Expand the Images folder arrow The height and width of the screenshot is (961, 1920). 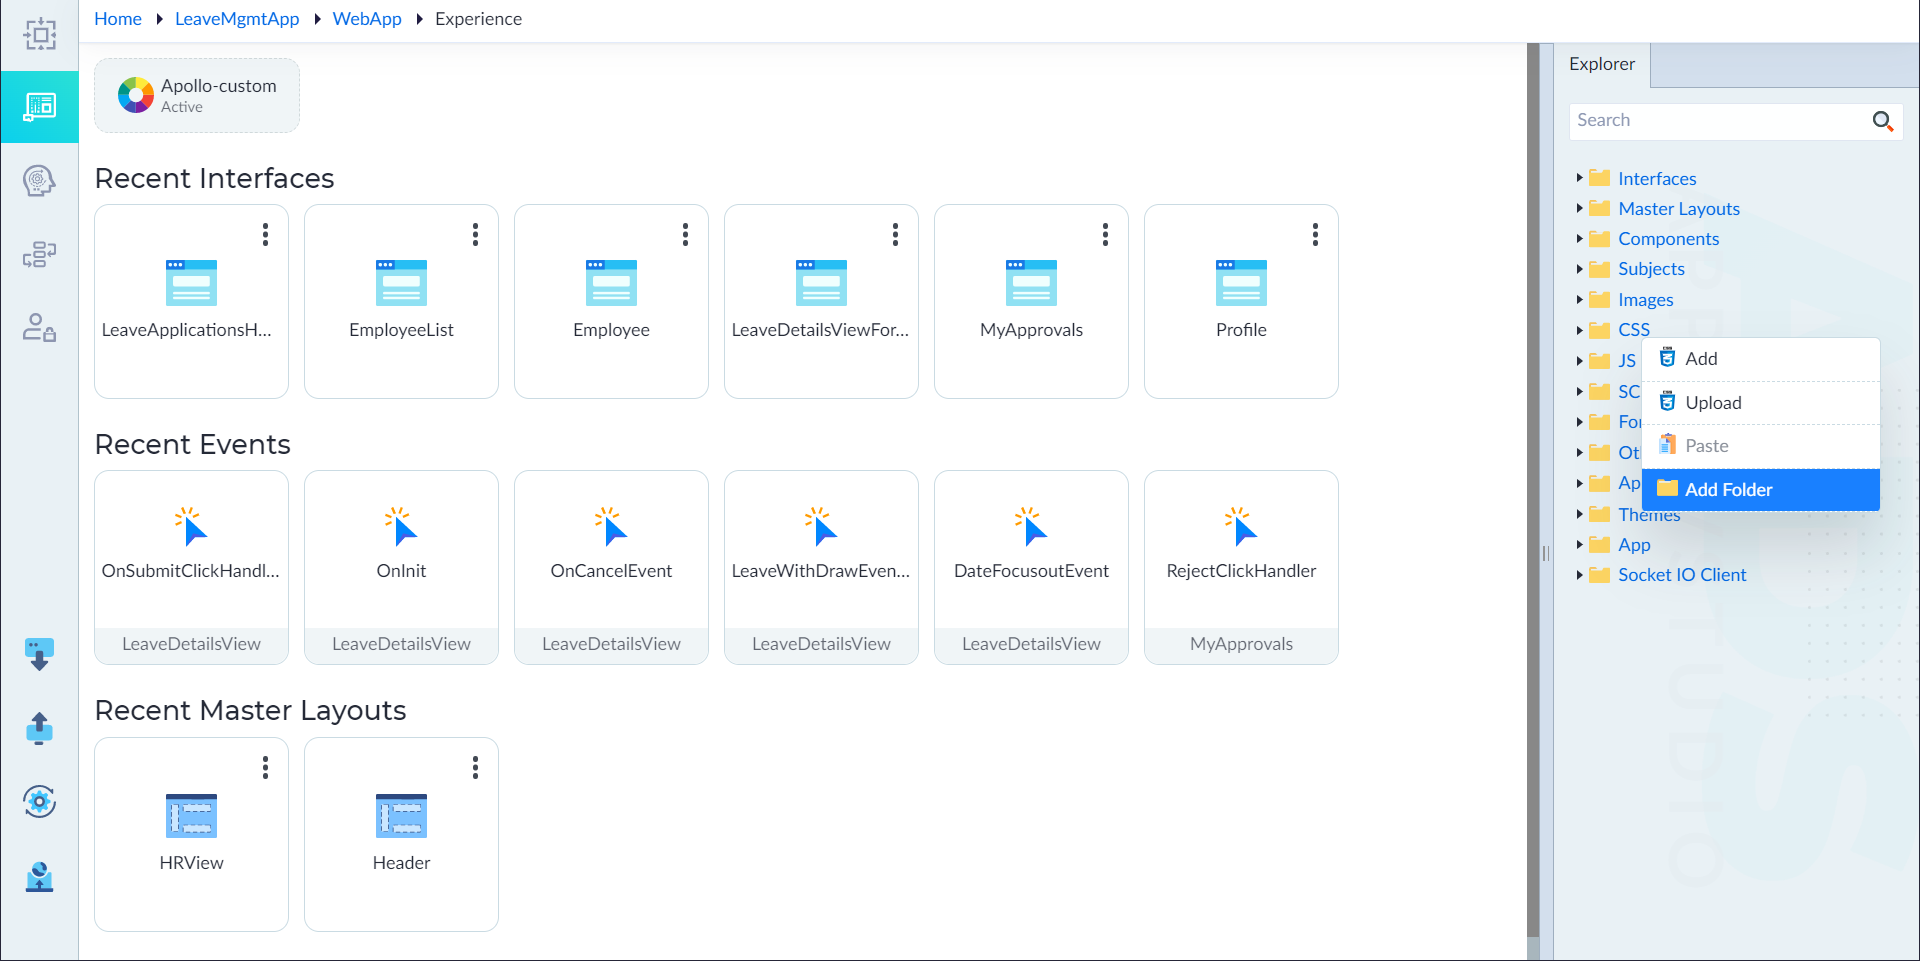[x=1579, y=299]
